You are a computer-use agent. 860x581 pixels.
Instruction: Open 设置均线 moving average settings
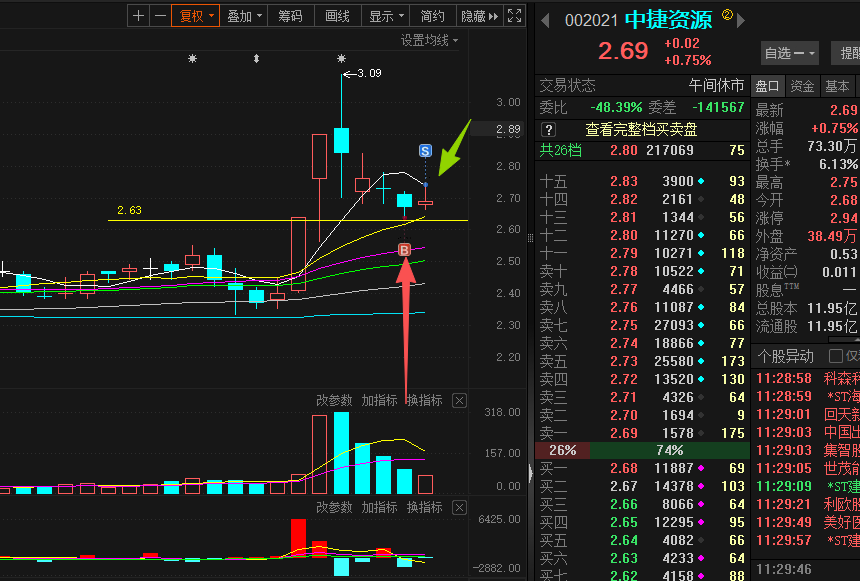pyautogui.click(x=429, y=40)
